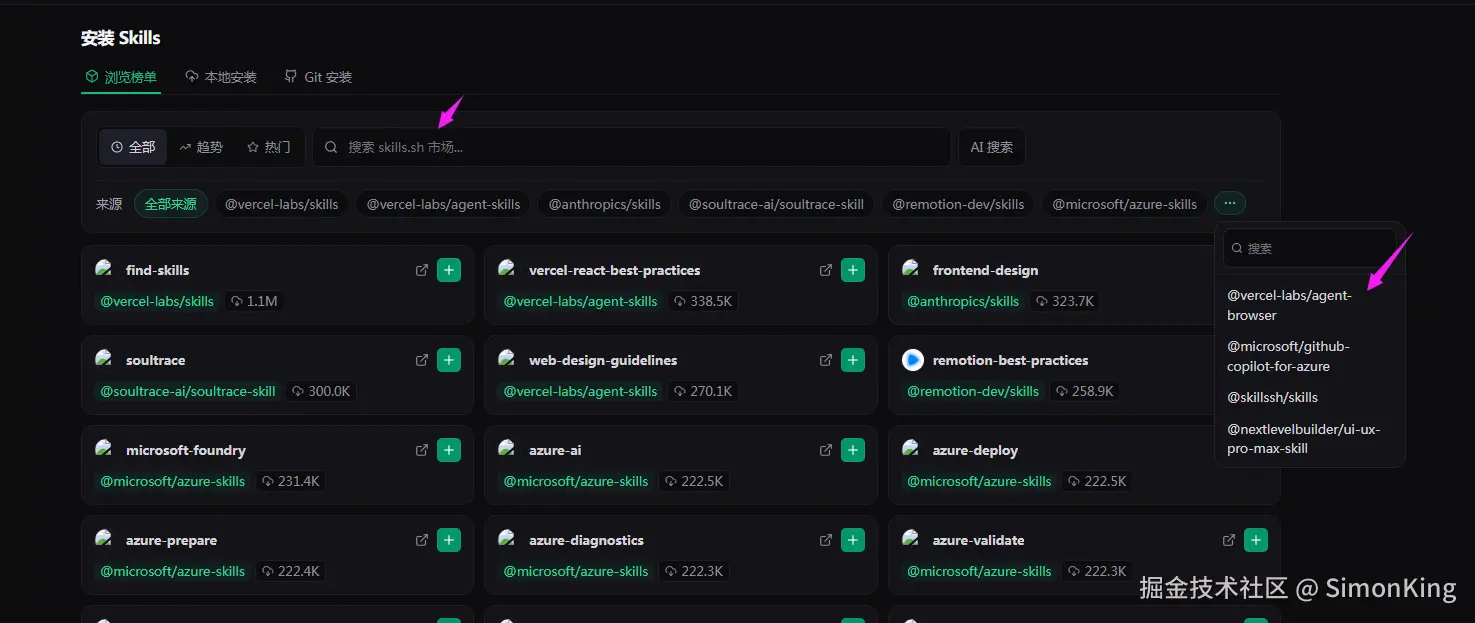Open @soultrace-ai/soultrace-skill card link
The image size is (1475, 623).
coord(188,391)
